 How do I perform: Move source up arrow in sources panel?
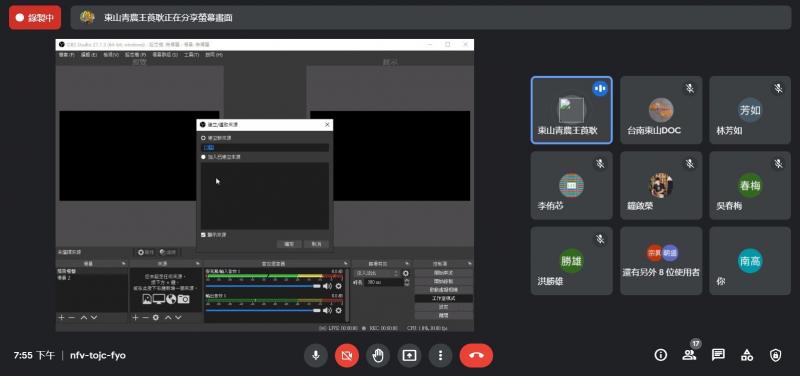coord(168,317)
